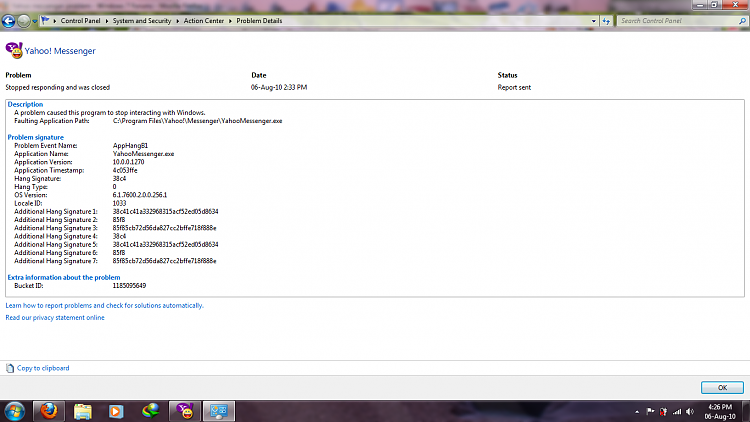Open Windows Explorer folder icon in taskbar

(x=82, y=411)
